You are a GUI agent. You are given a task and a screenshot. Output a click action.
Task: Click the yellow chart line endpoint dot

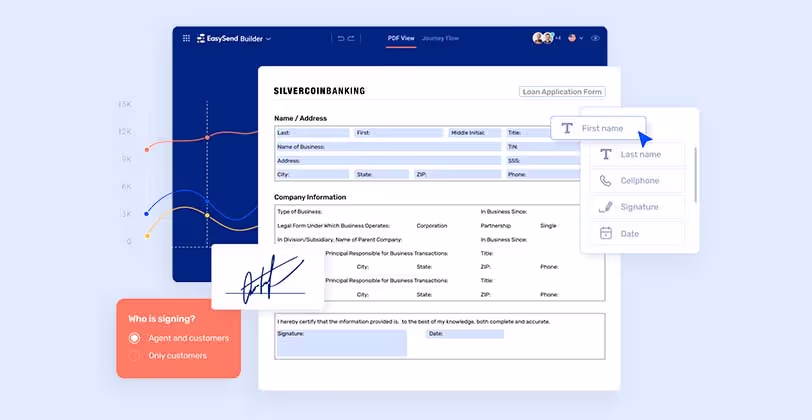pyautogui.click(x=147, y=236)
